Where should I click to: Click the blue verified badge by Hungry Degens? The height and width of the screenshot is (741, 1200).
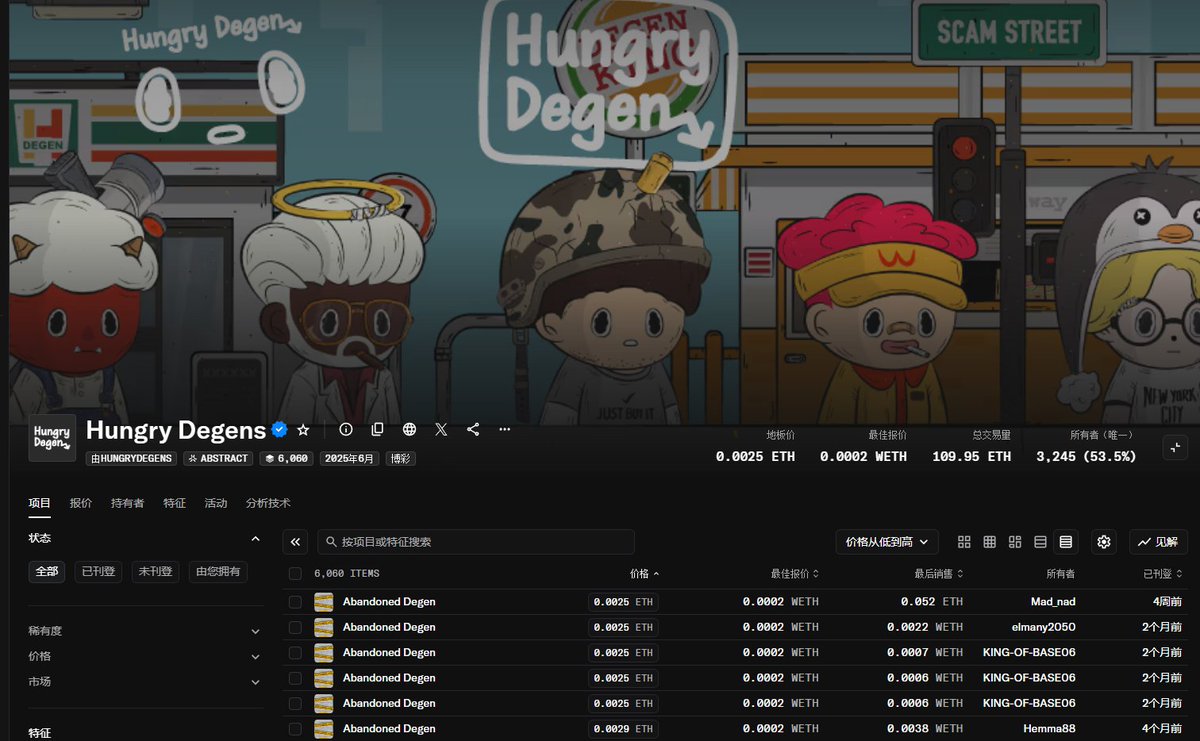coord(280,430)
